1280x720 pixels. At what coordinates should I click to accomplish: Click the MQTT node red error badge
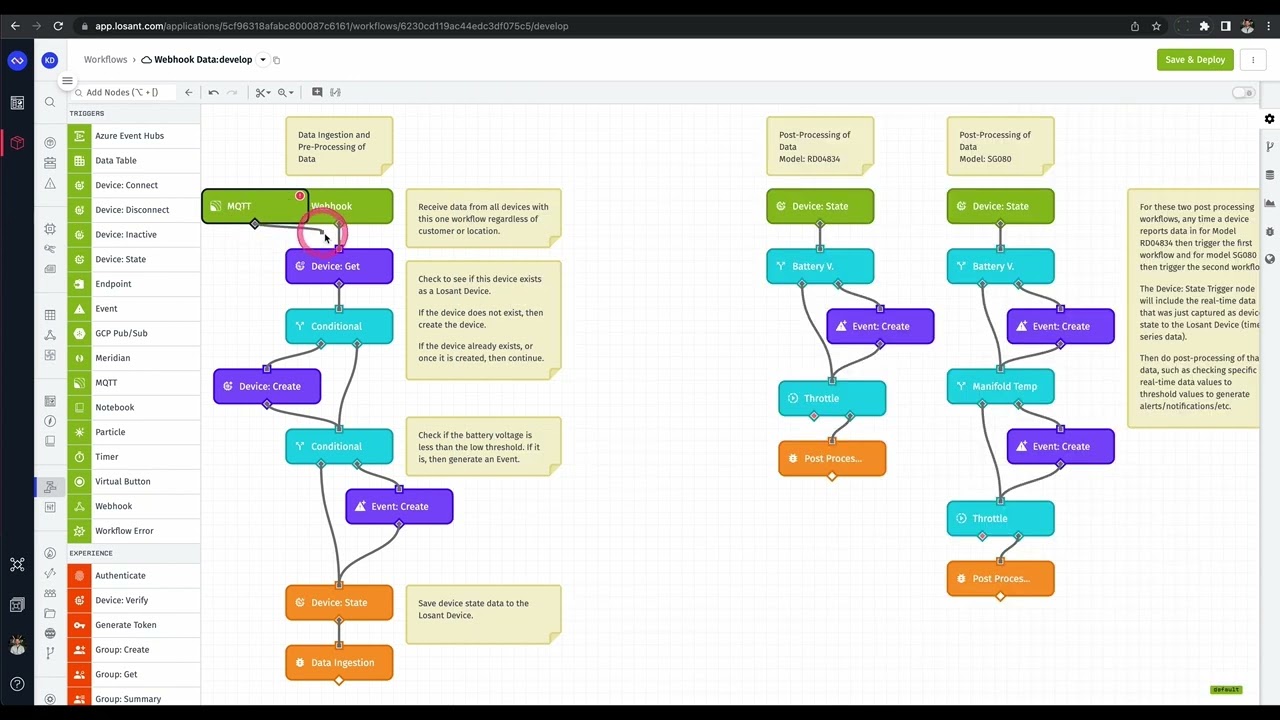point(299,195)
